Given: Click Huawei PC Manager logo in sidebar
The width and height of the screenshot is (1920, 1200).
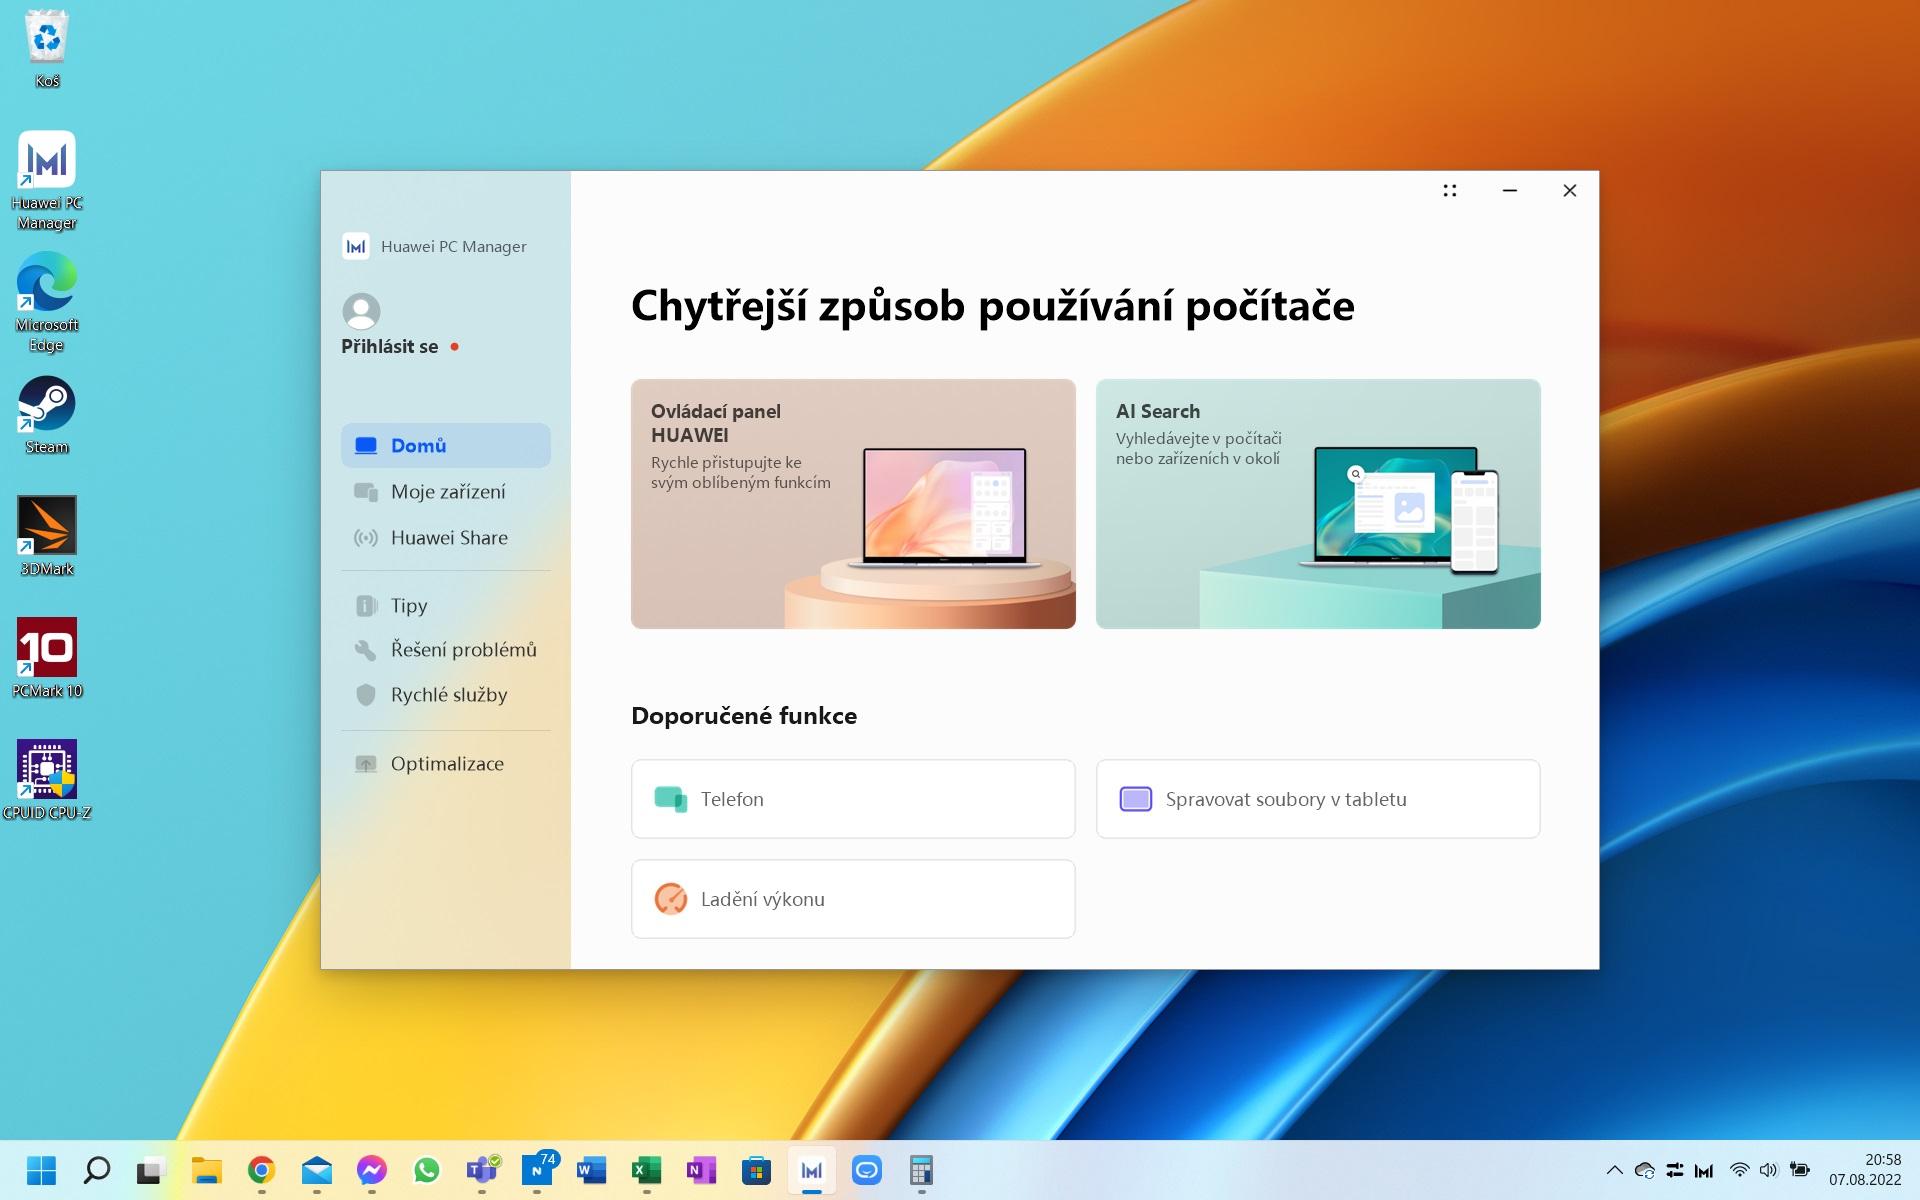Looking at the screenshot, I should [356, 246].
